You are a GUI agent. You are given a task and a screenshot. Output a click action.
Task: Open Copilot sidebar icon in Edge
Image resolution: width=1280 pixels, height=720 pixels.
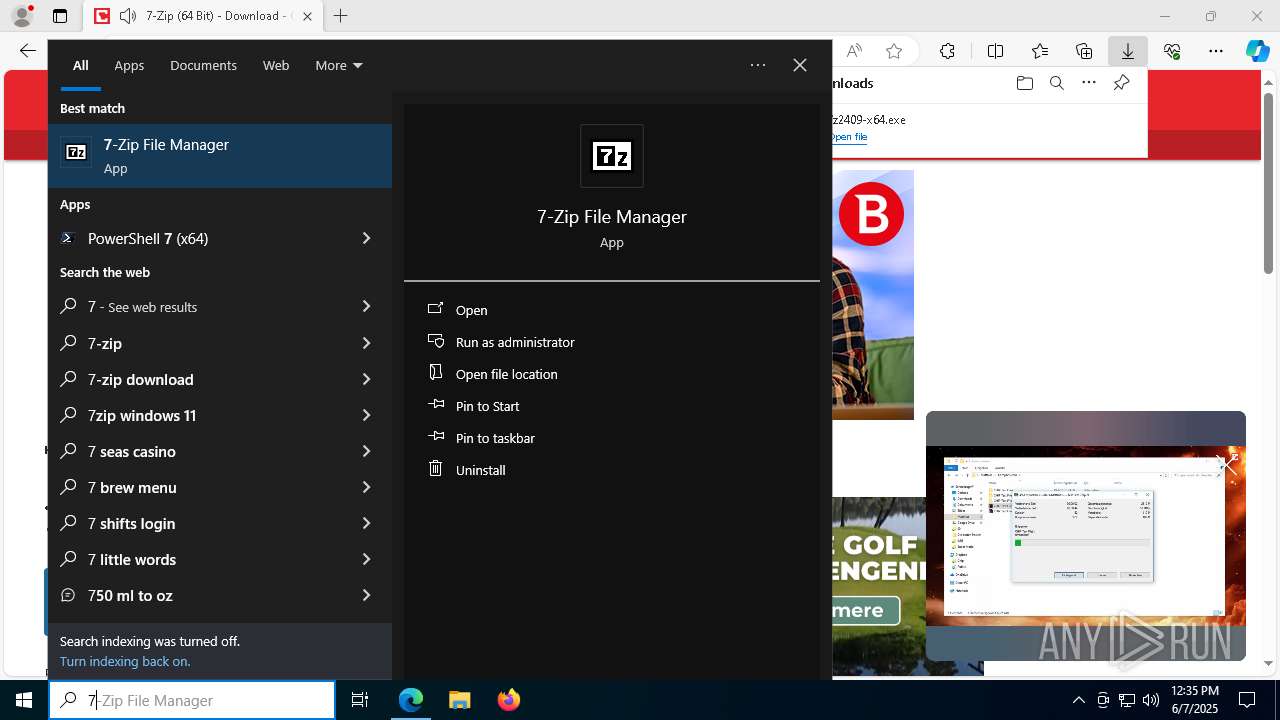1258,51
